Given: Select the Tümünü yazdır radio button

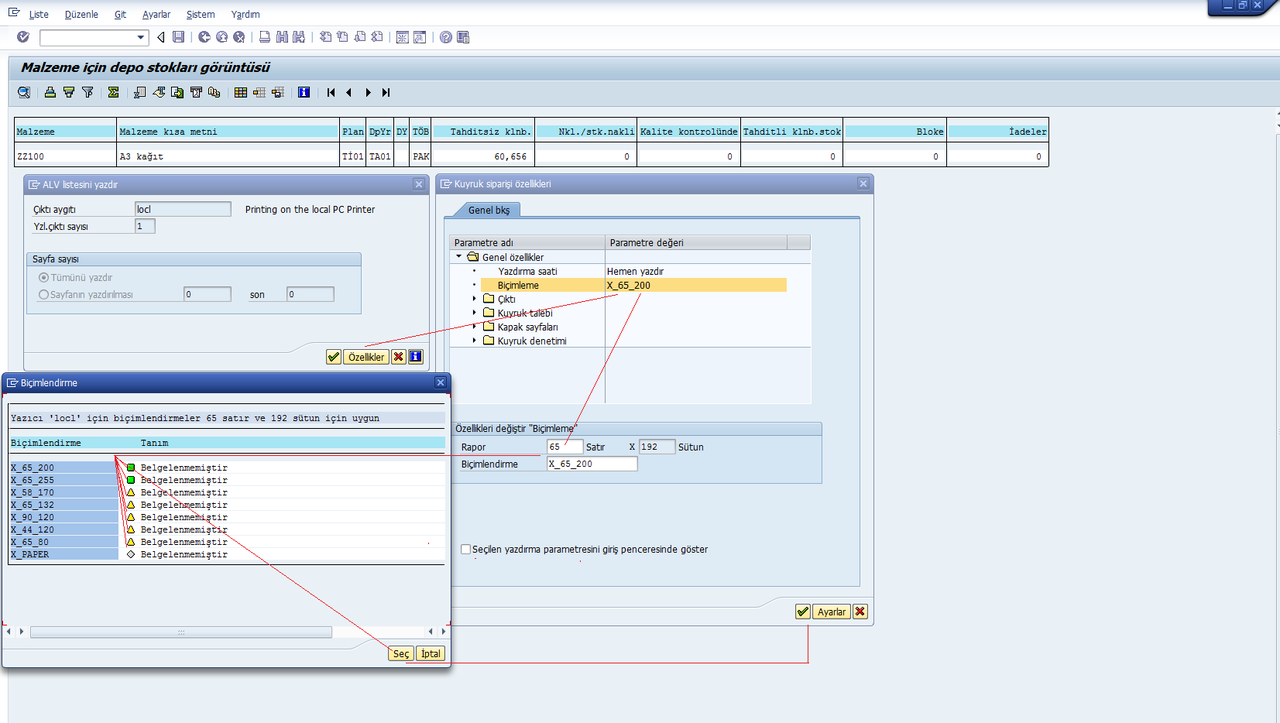Looking at the screenshot, I should (43, 277).
